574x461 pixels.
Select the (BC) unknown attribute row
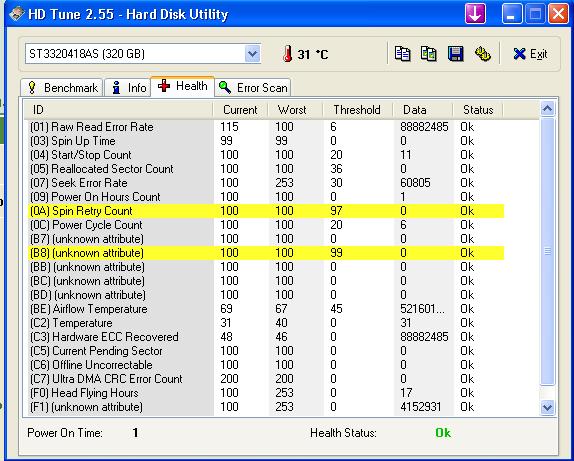pyautogui.click(x=266, y=281)
